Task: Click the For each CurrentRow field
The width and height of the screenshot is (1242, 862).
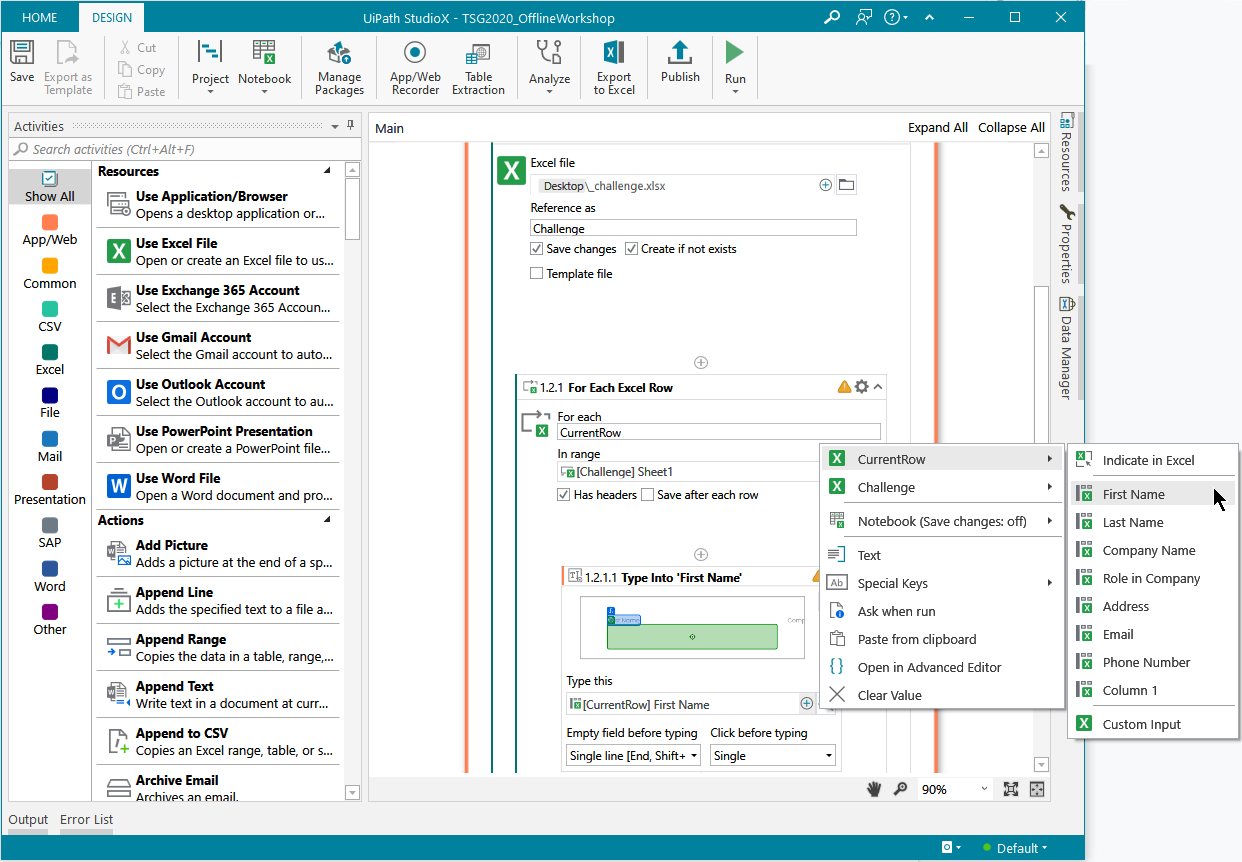Action: coord(719,432)
